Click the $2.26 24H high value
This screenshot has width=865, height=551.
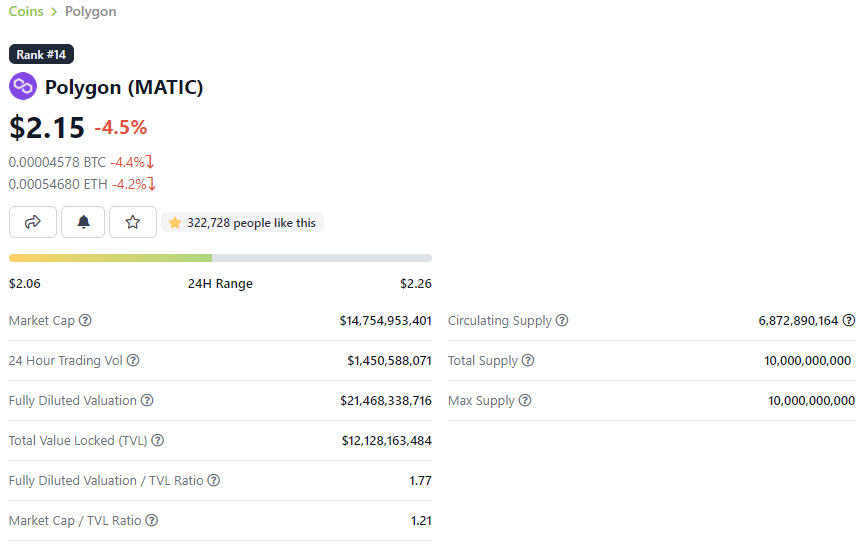click(416, 283)
